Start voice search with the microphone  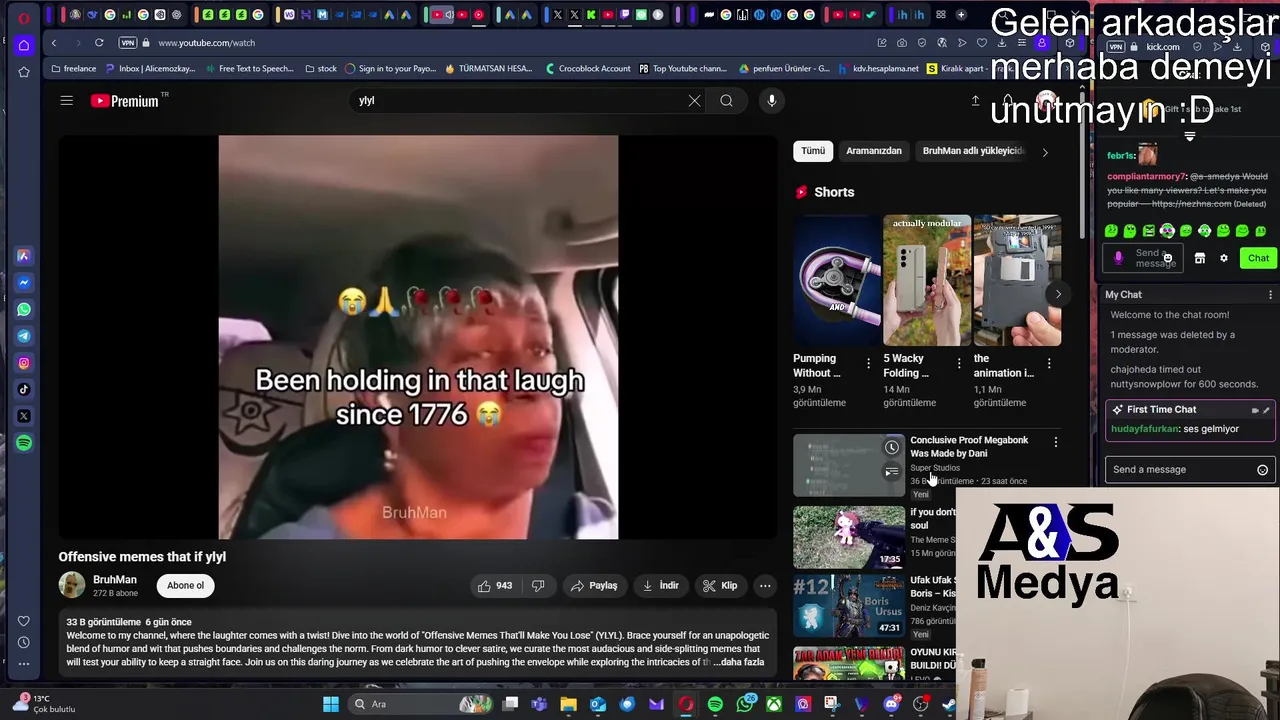[771, 100]
